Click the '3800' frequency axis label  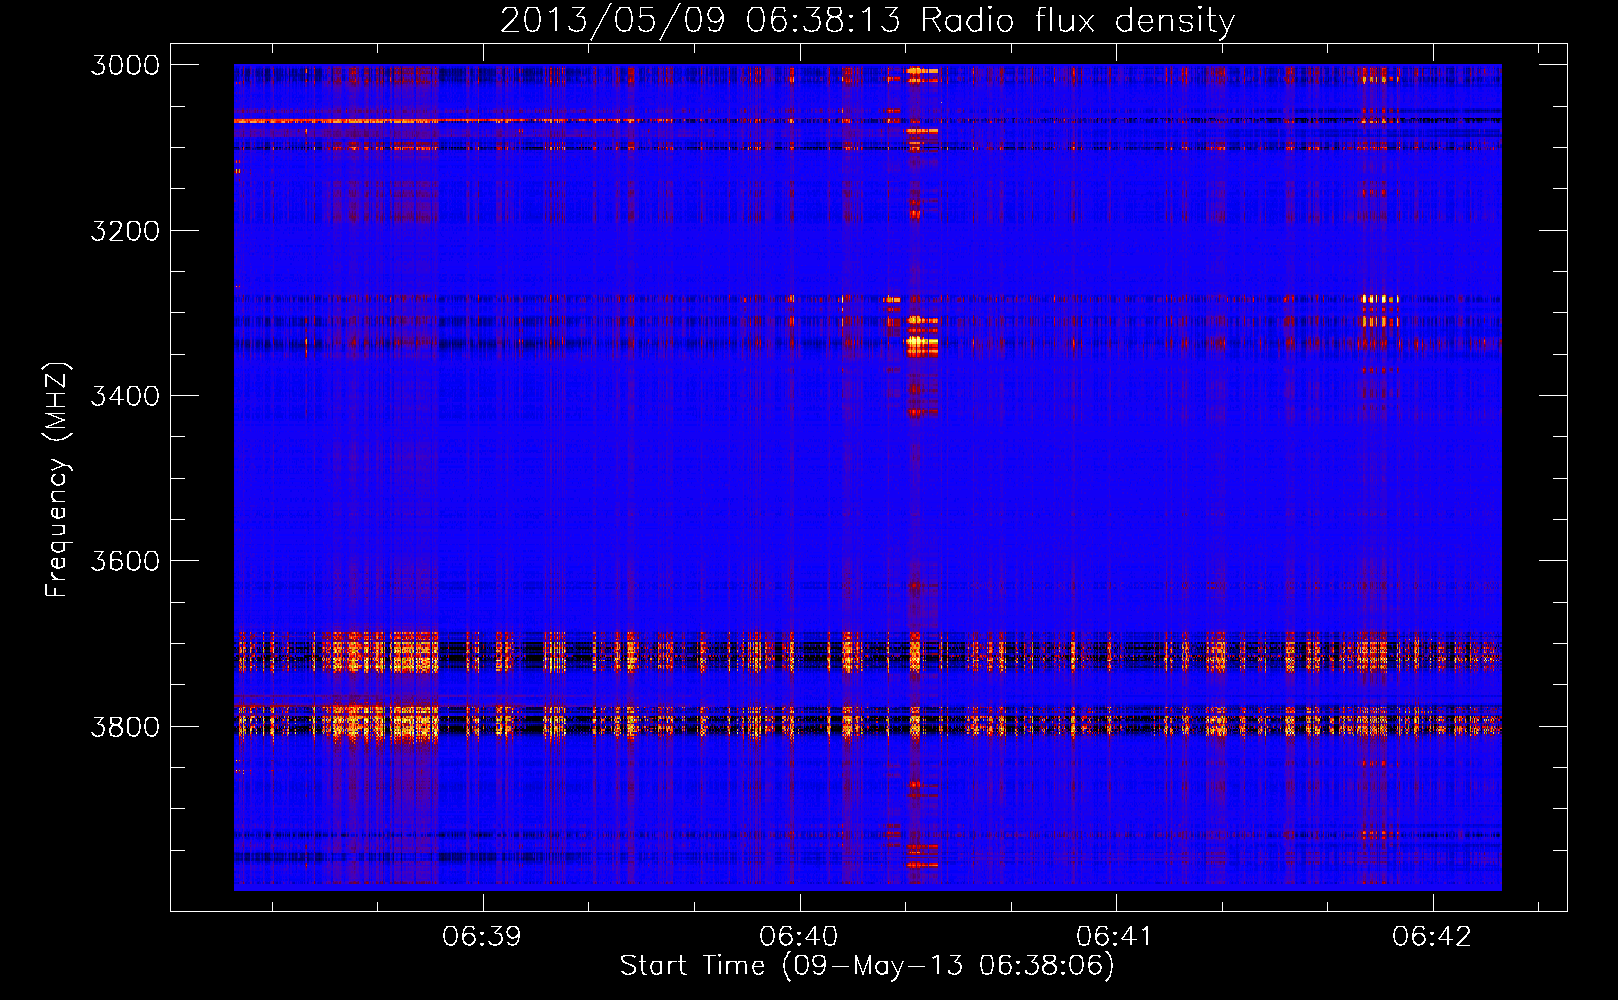point(125,726)
